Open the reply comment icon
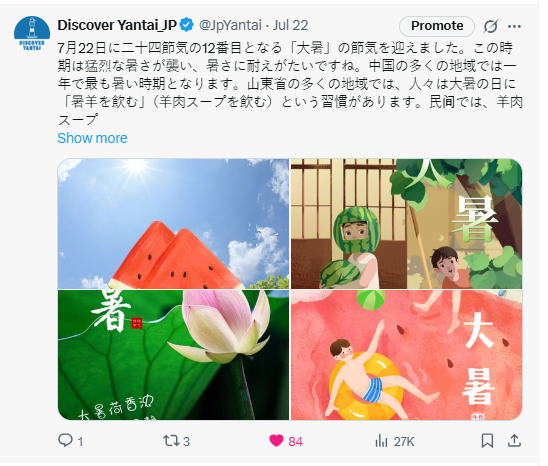Viewport: 548px width, 466px height. coord(65,440)
